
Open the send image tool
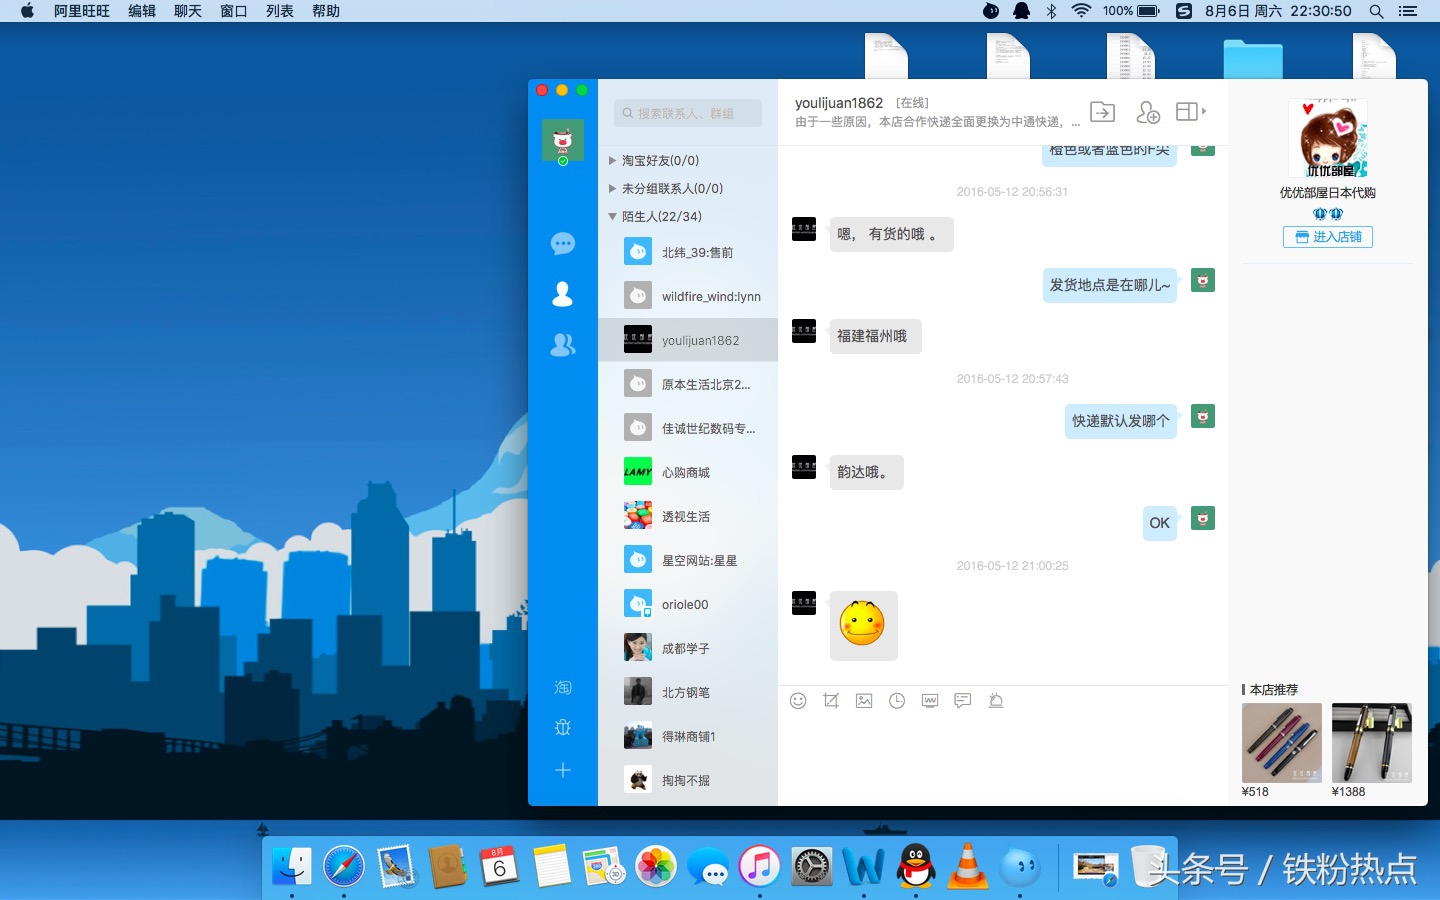point(864,700)
